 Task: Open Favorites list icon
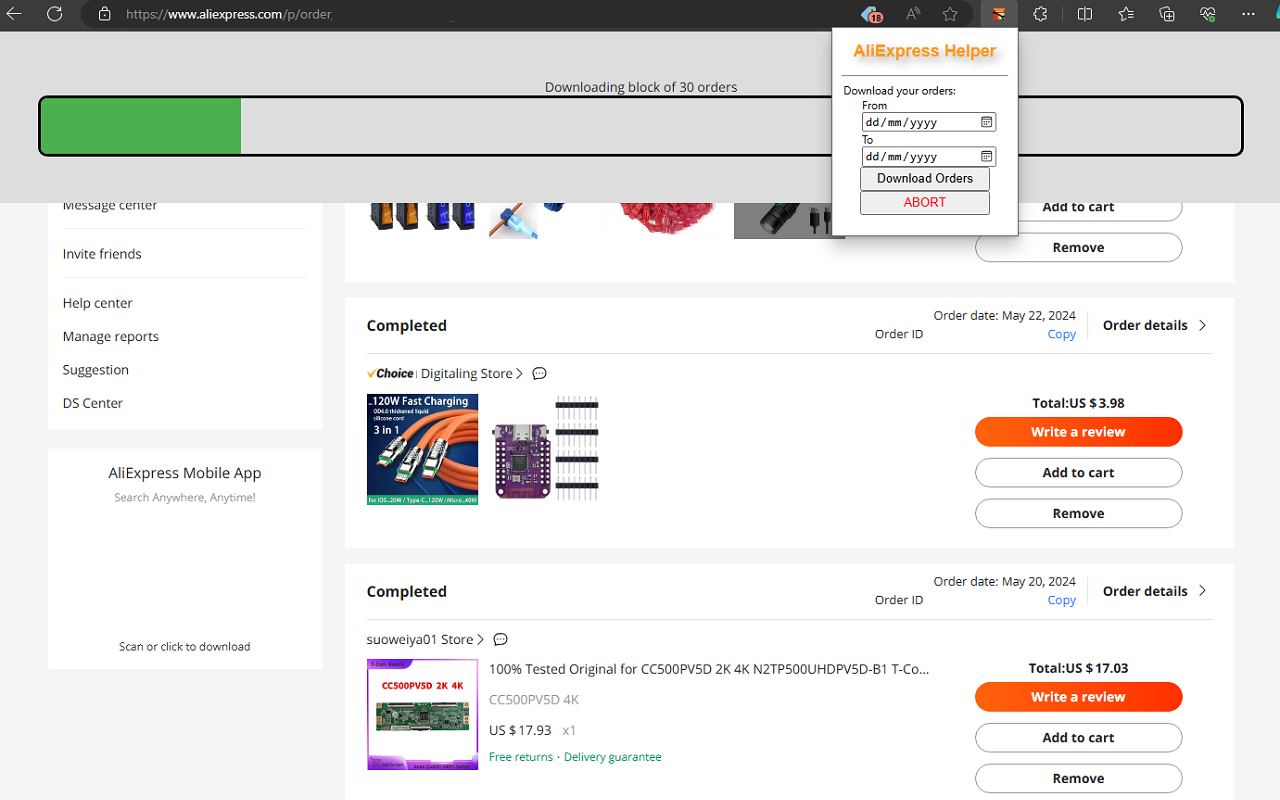1126,14
